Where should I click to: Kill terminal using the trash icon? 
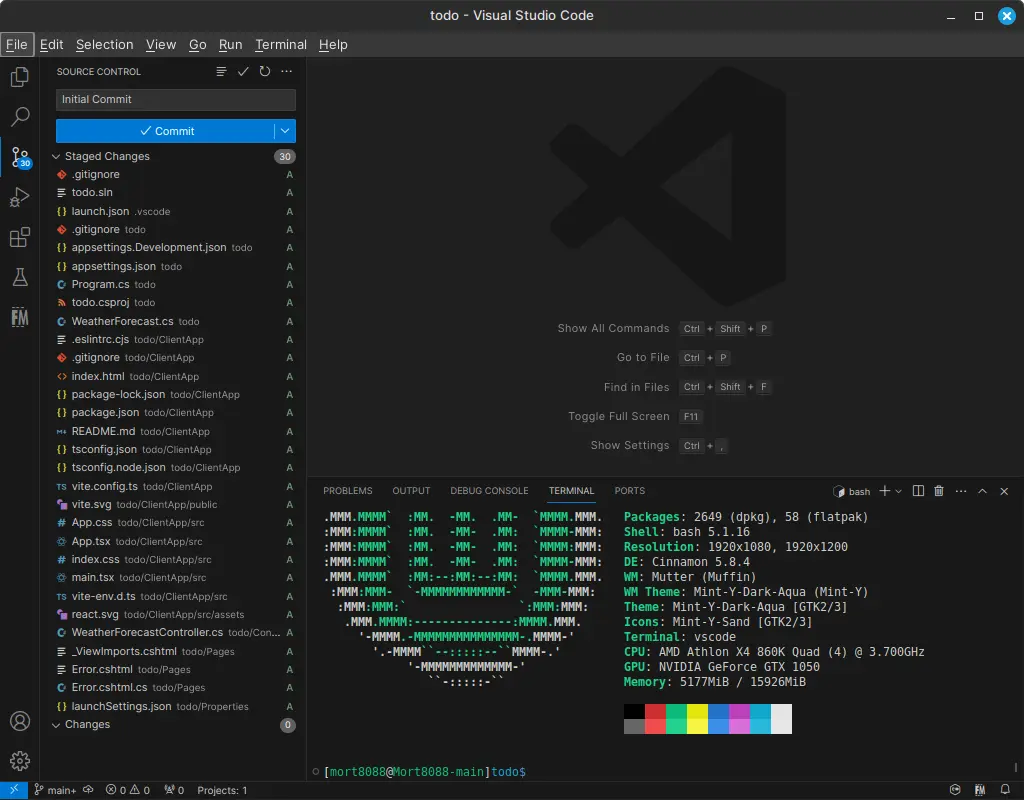938,491
